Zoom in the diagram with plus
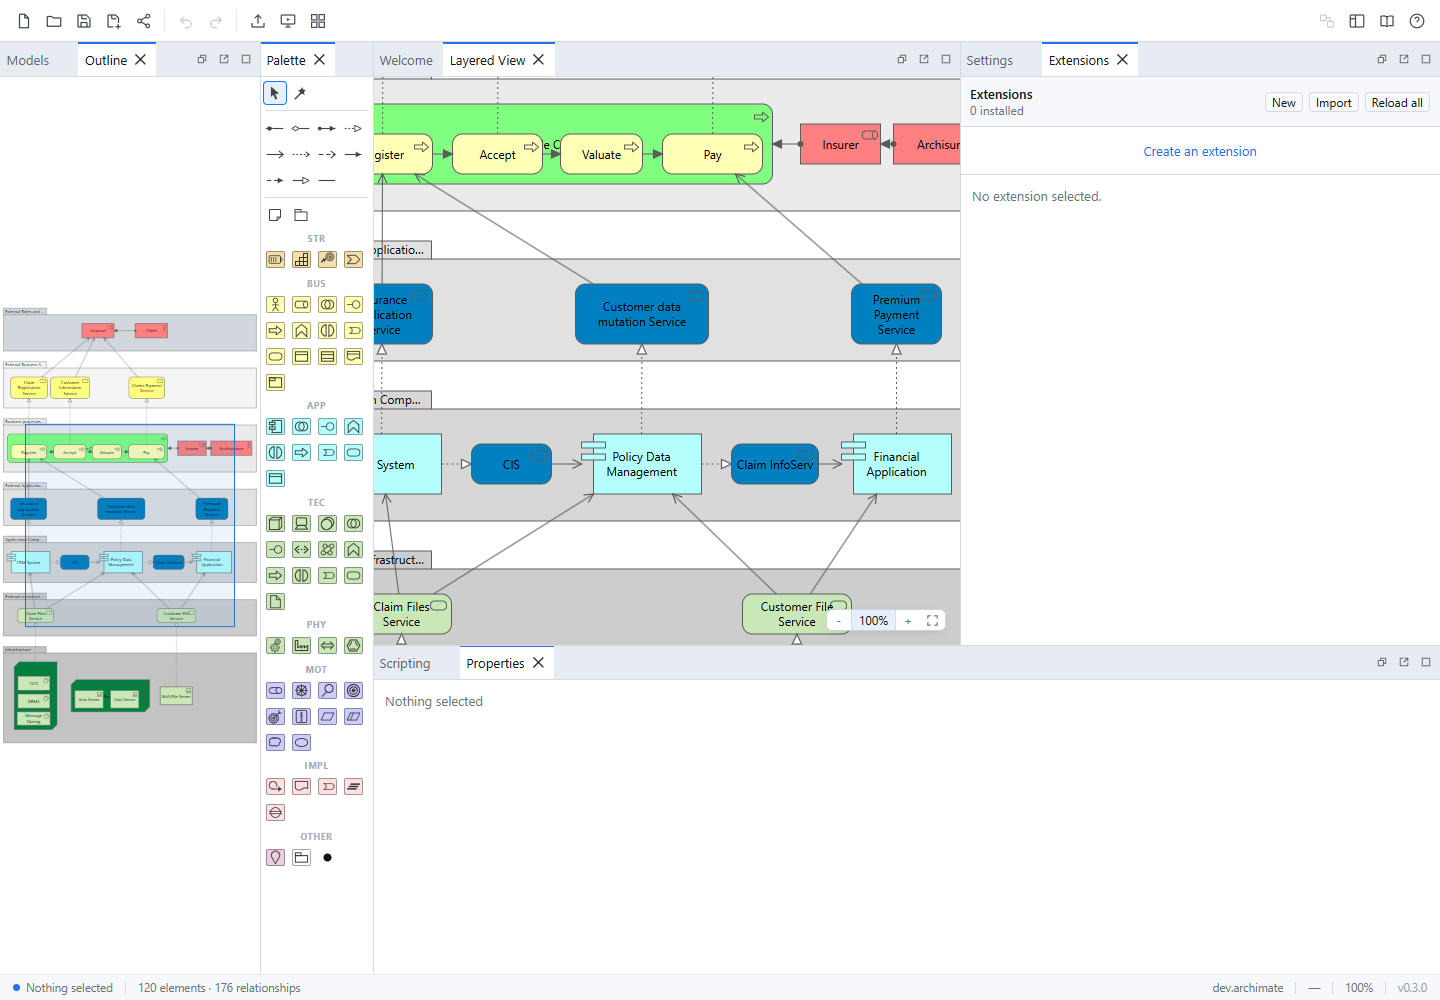Image resolution: width=1440 pixels, height=1000 pixels. (x=908, y=621)
